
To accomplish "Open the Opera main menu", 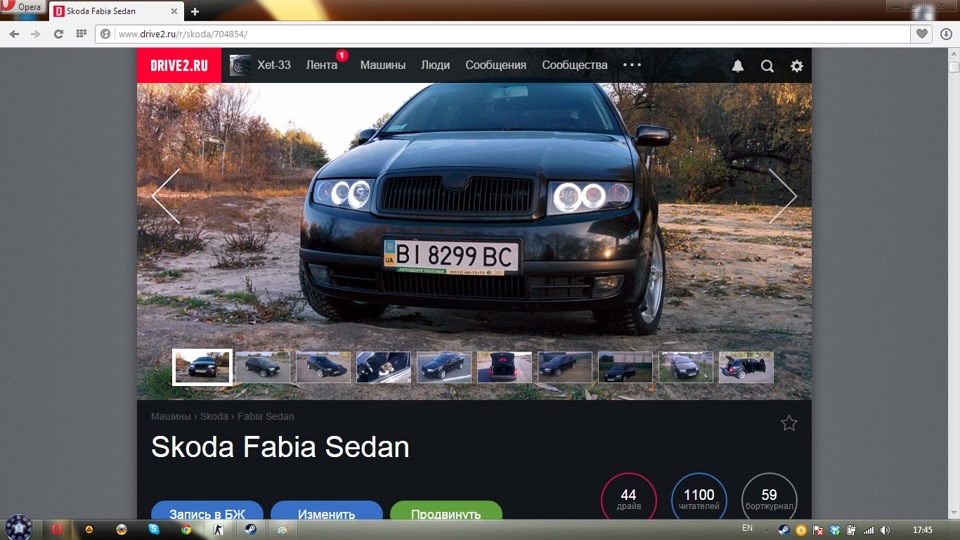I will tap(21, 7).
